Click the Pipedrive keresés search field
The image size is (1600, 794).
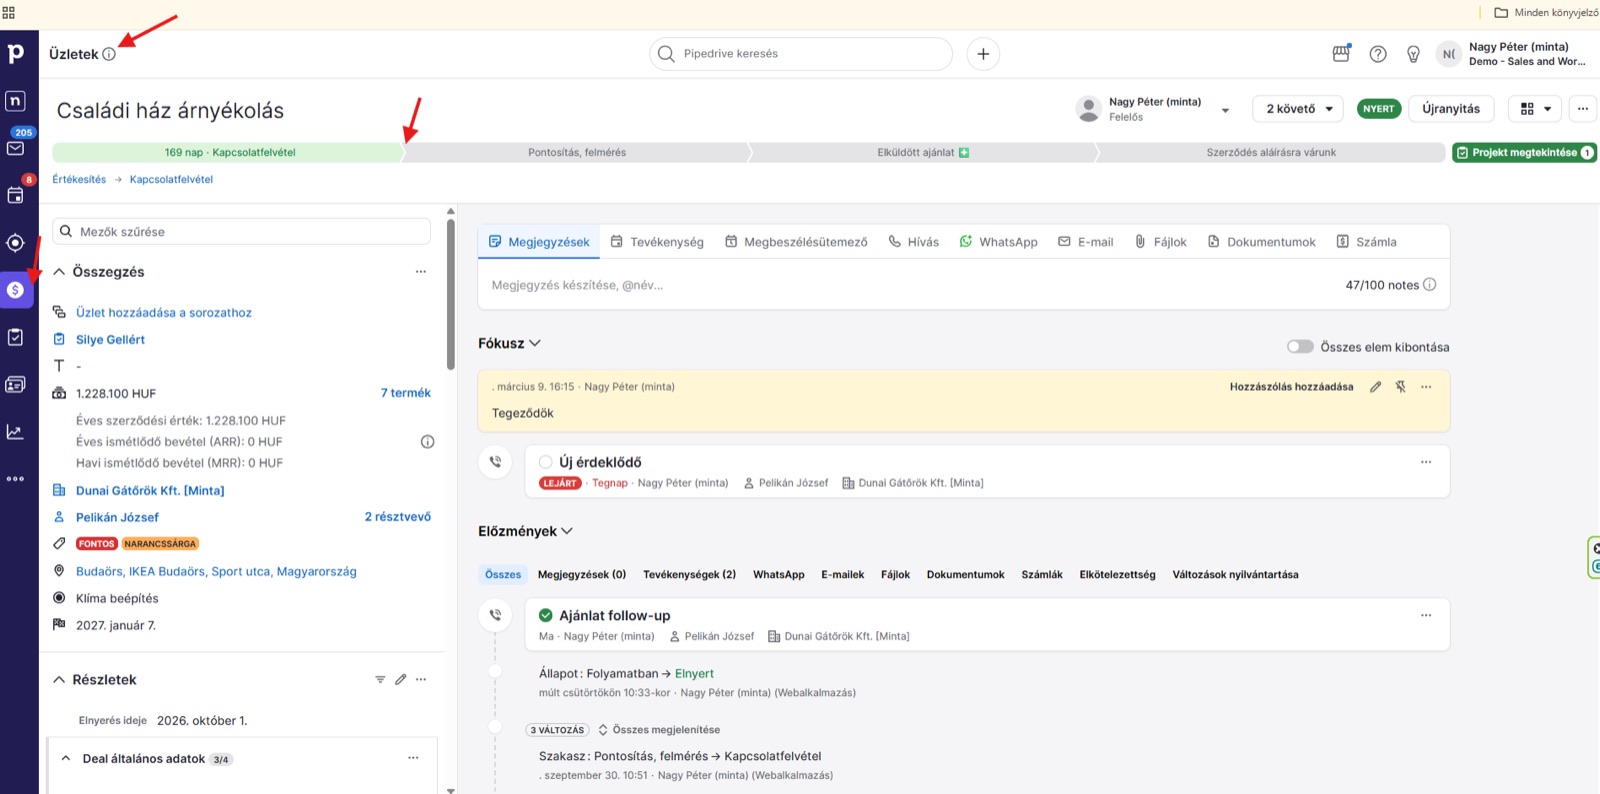[801, 54]
